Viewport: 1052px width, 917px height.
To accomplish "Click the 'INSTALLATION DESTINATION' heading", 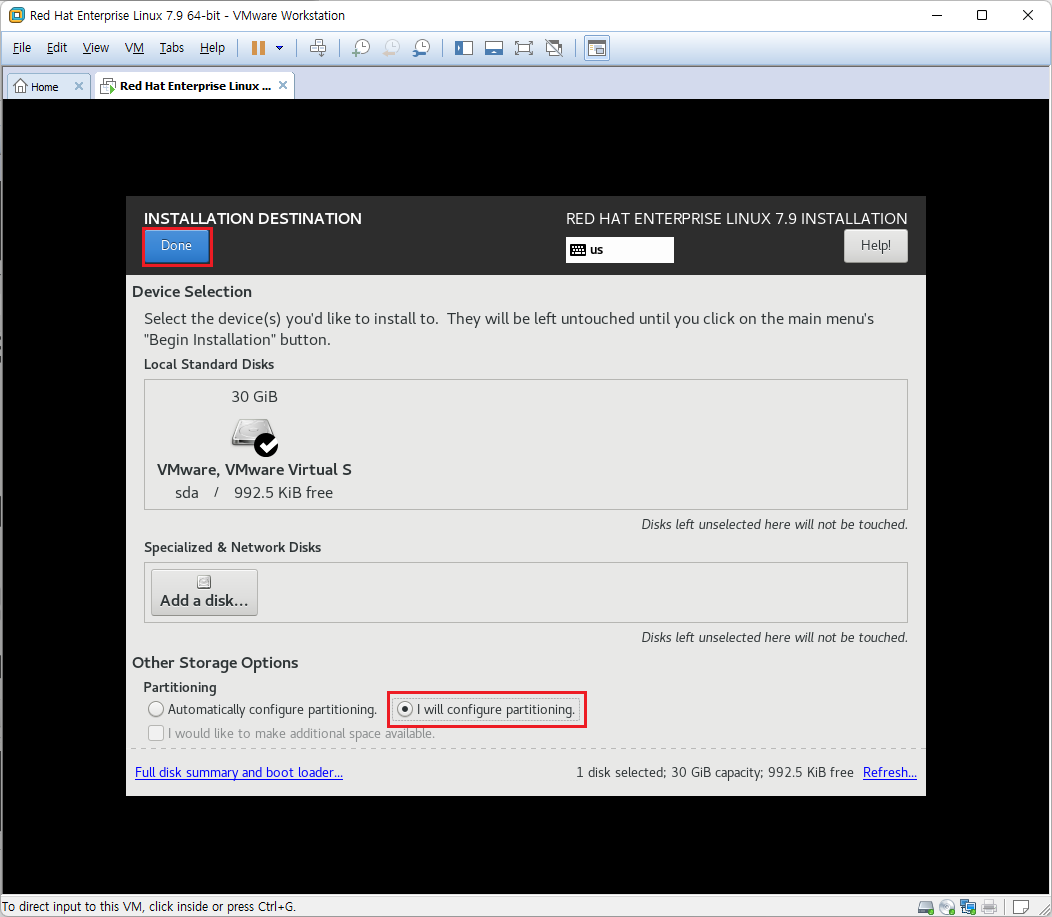I will pyautogui.click(x=252, y=219).
